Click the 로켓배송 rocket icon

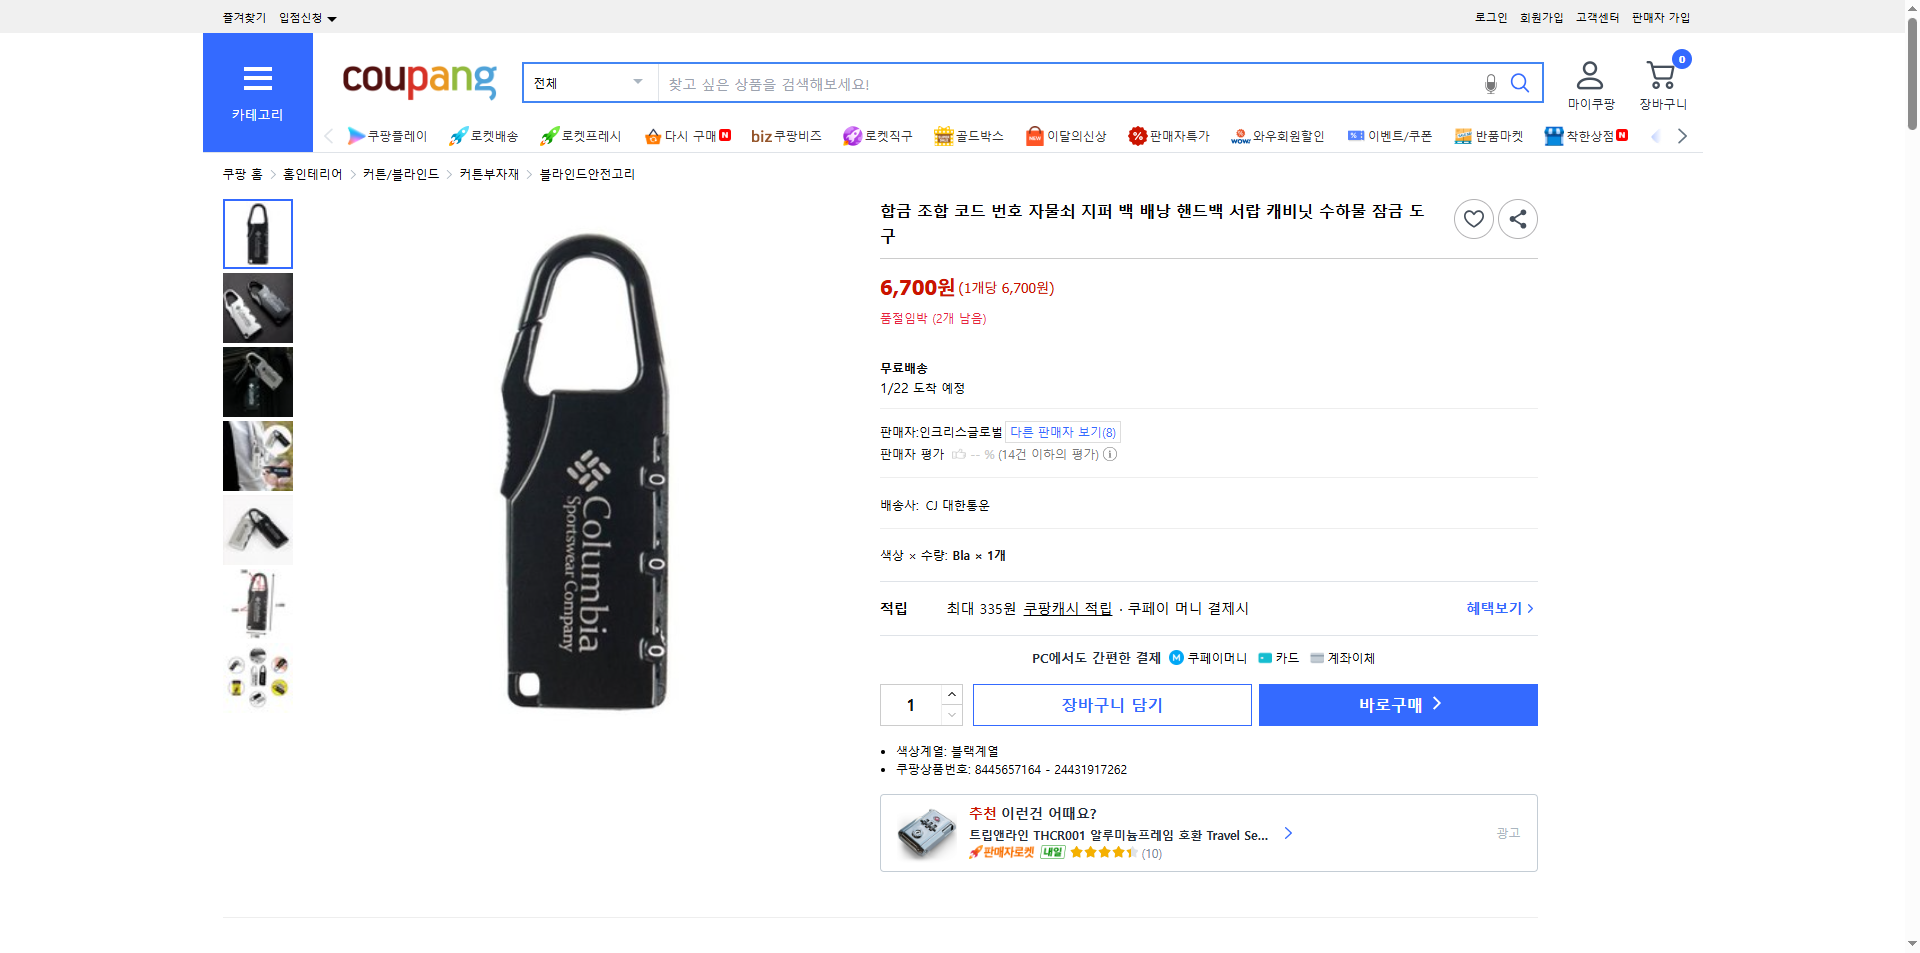click(458, 136)
